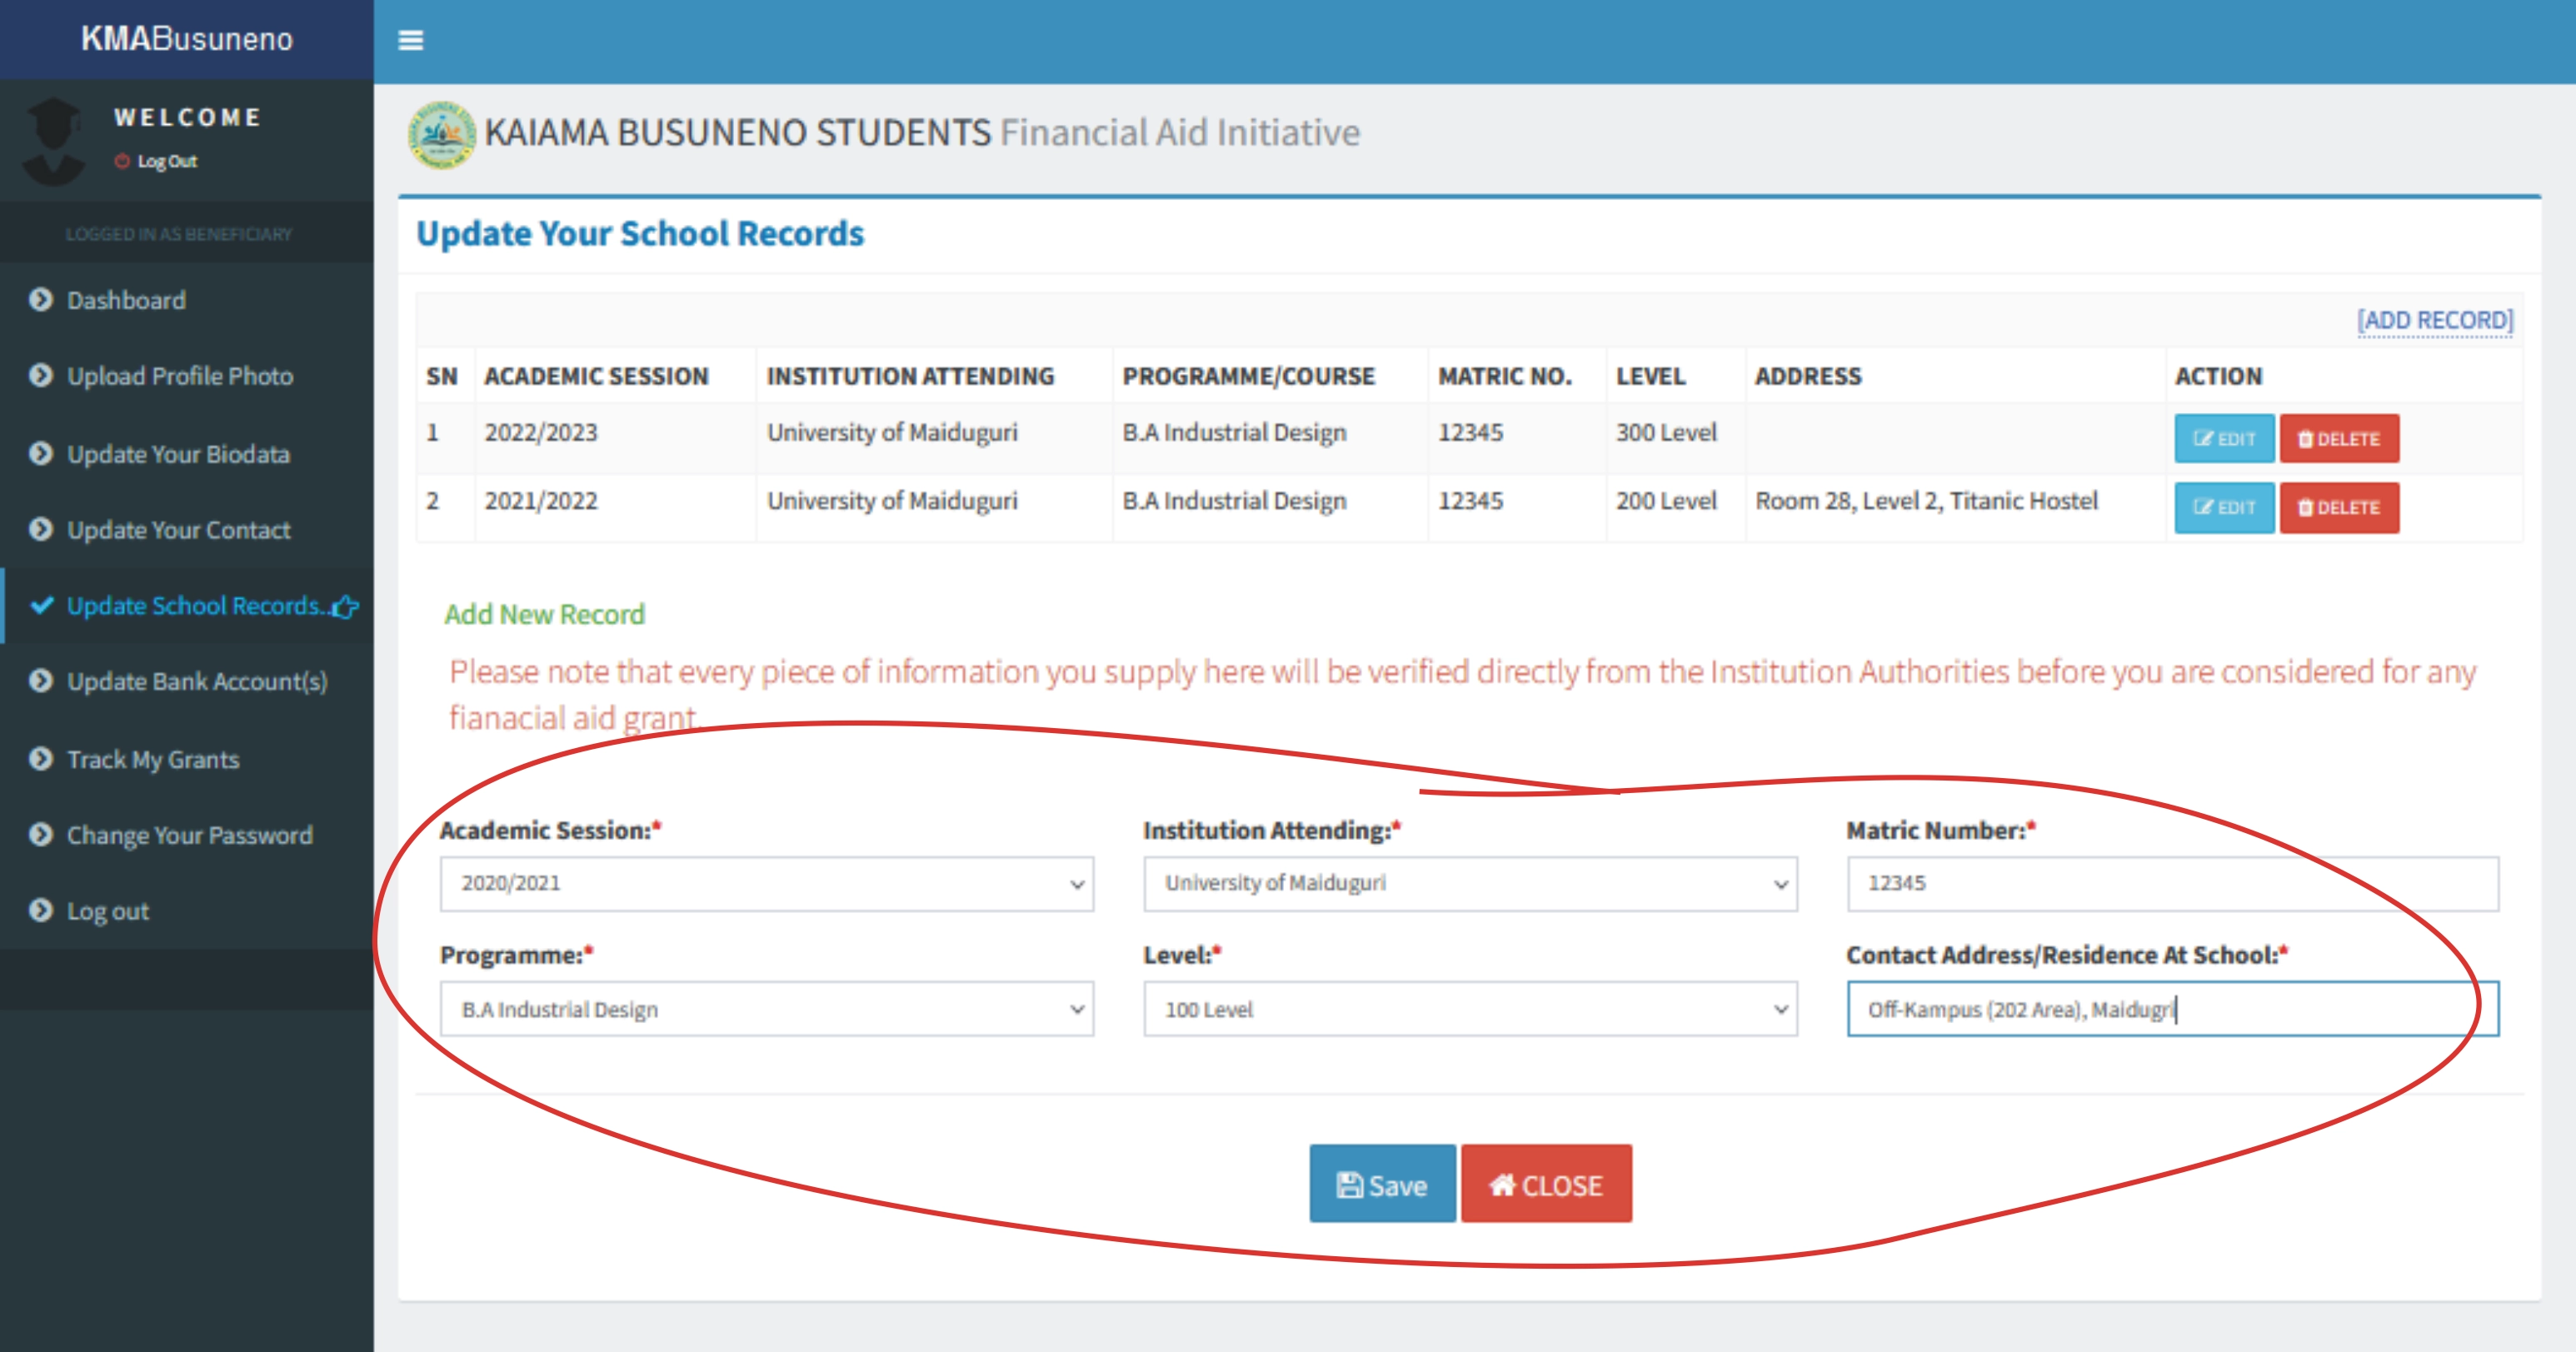Click the arrow icon beside sidebar Log out

click(41, 910)
